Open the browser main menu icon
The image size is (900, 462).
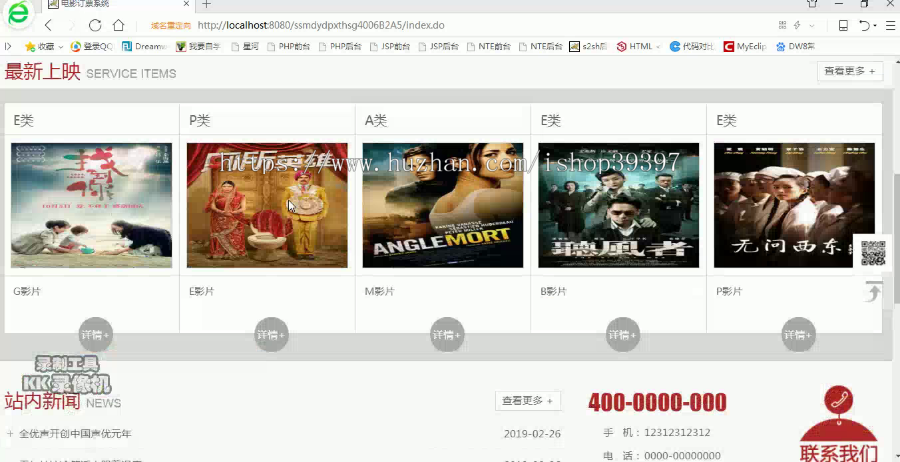(x=890, y=25)
